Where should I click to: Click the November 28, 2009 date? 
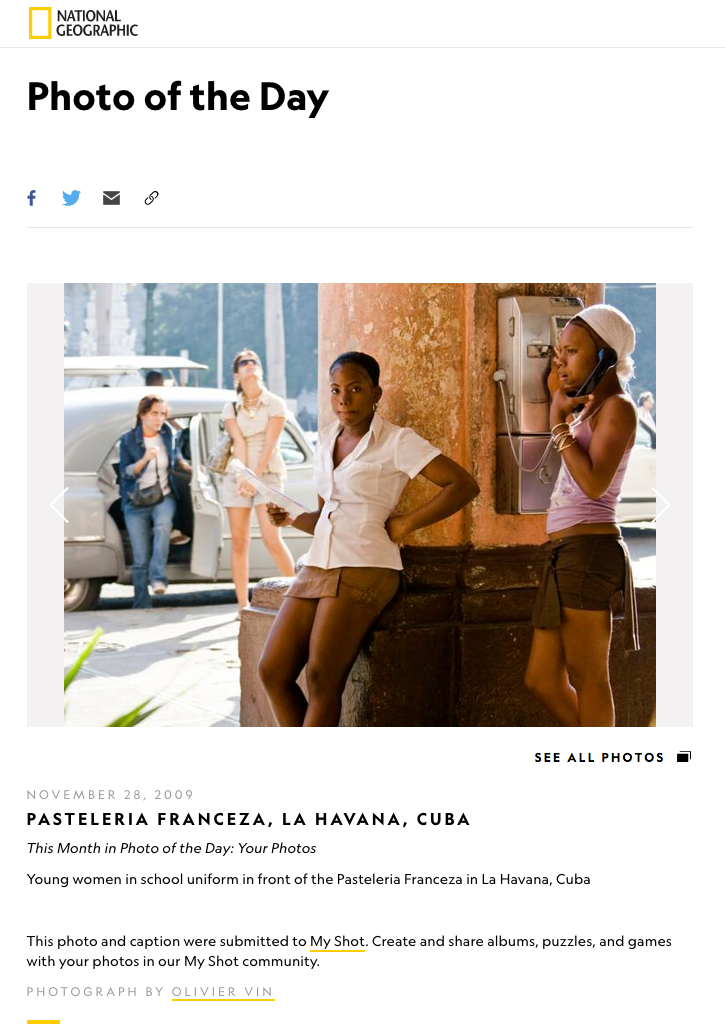[111, 794]
